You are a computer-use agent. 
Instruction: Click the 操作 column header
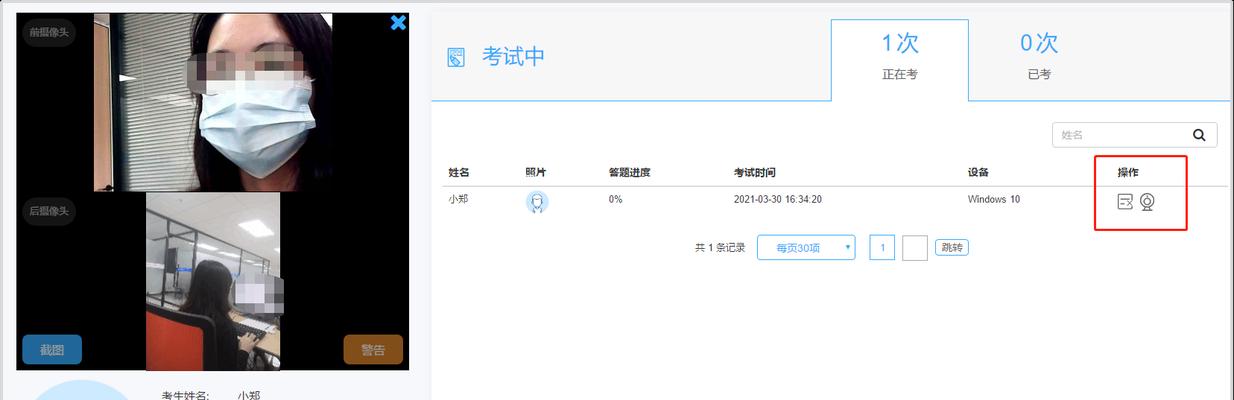[x=1128, y=173]
